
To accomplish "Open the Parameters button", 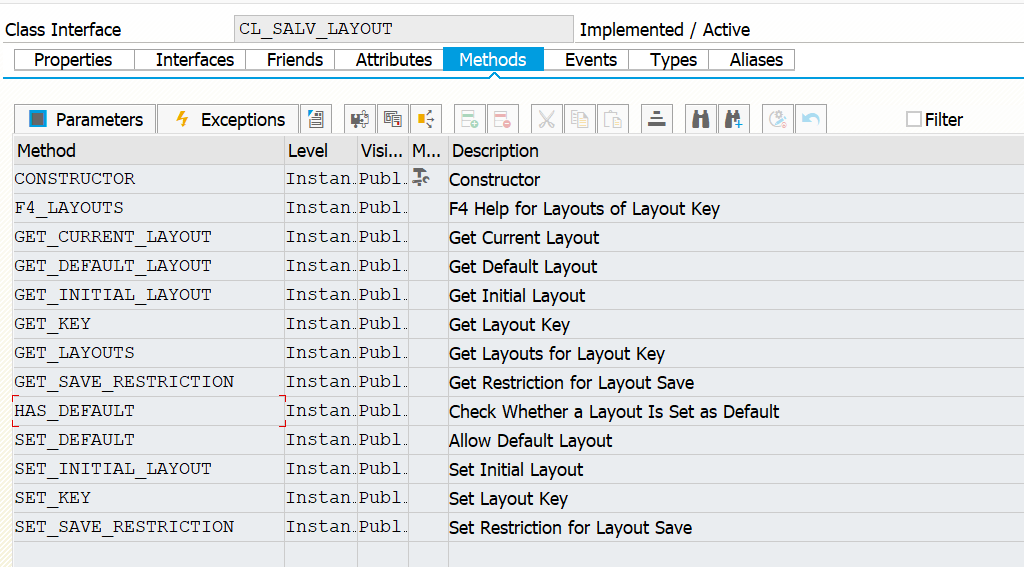I will point(85,119).
